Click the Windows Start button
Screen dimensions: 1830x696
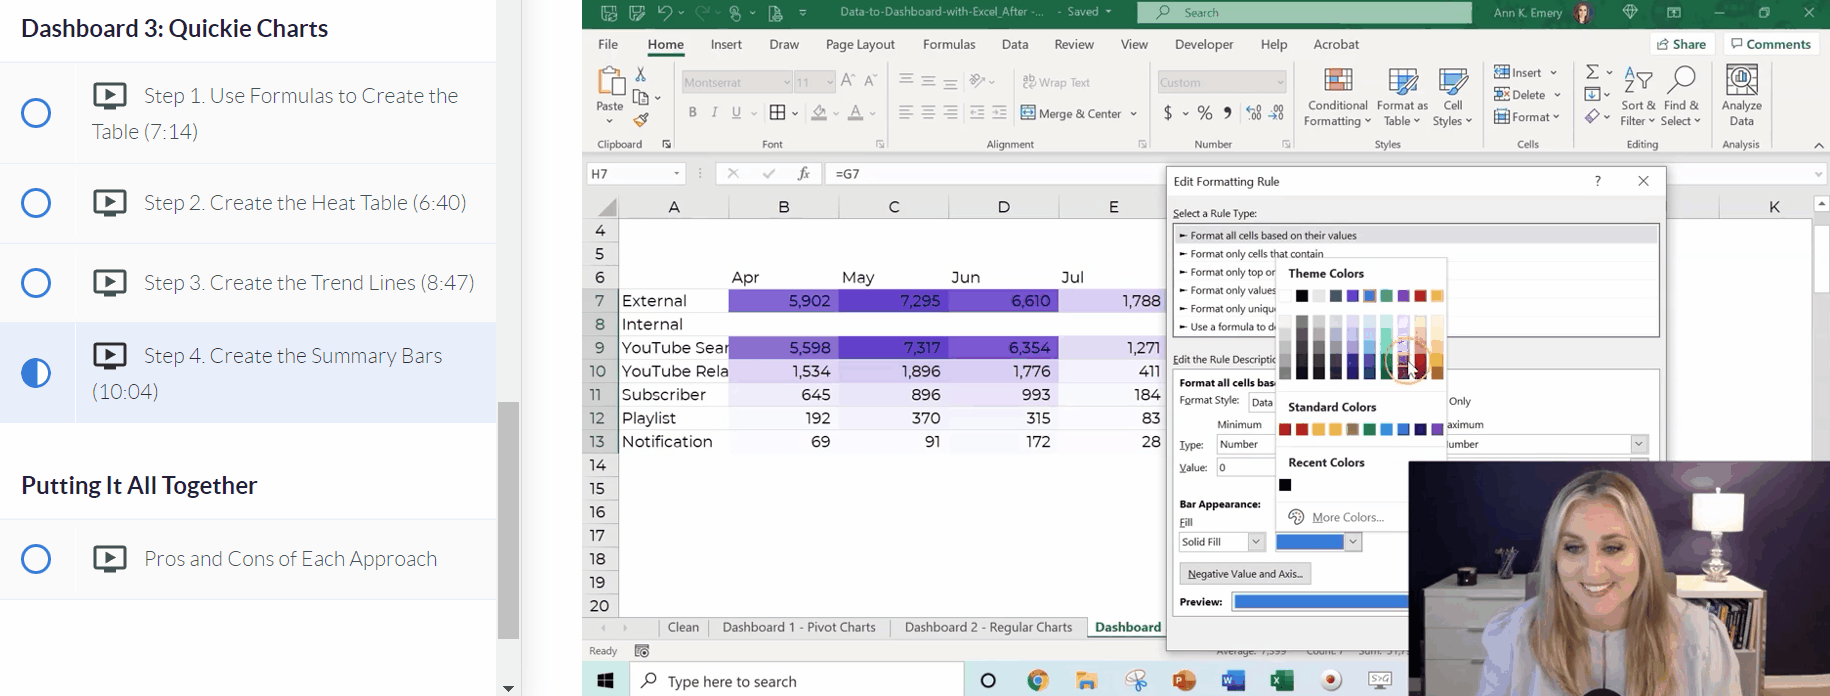[605, 681]
